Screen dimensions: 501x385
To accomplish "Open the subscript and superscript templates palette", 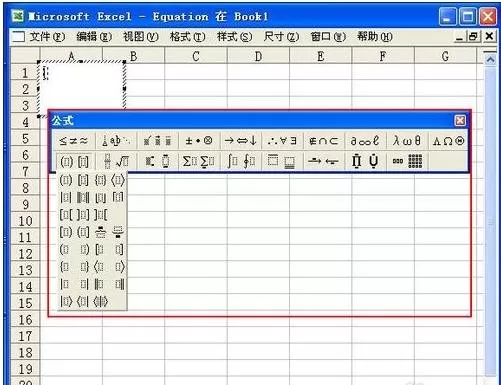I will [x=157, y=162].
